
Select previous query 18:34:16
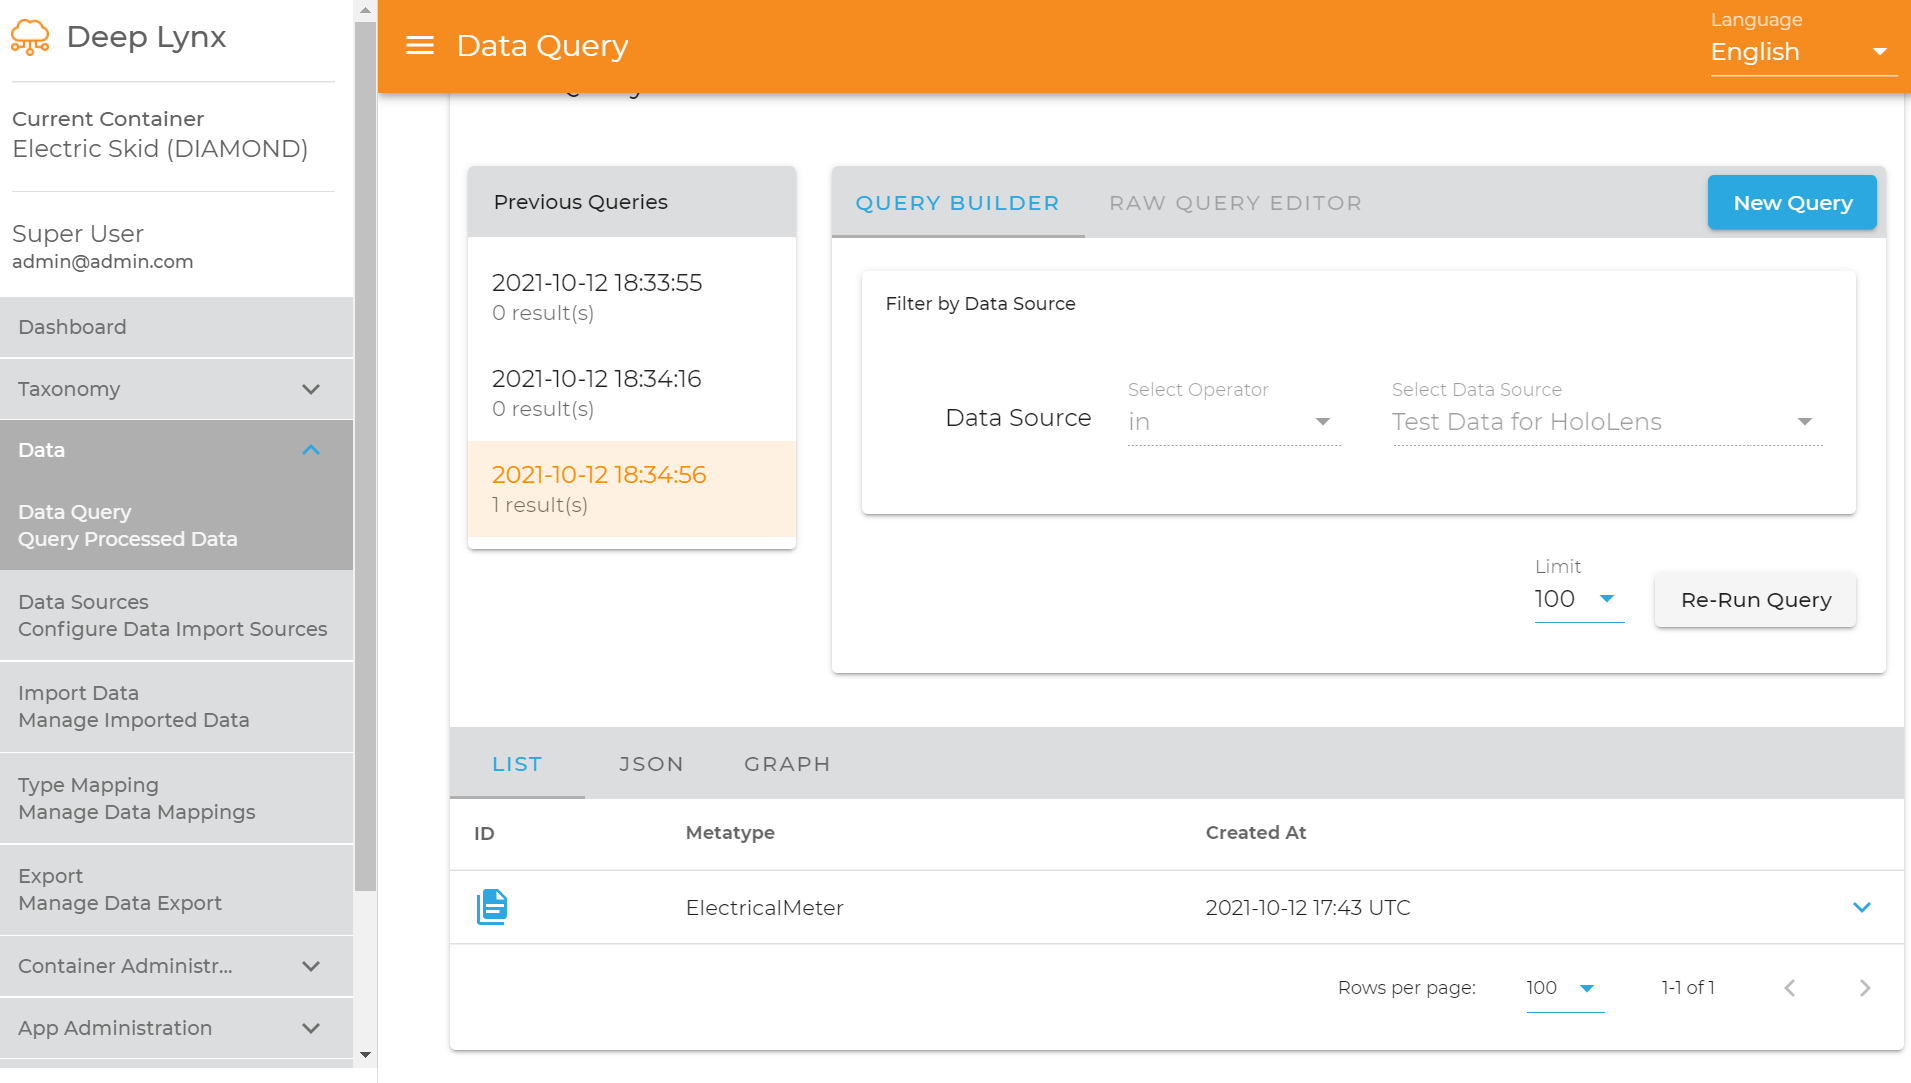click(x=632, y=393)
